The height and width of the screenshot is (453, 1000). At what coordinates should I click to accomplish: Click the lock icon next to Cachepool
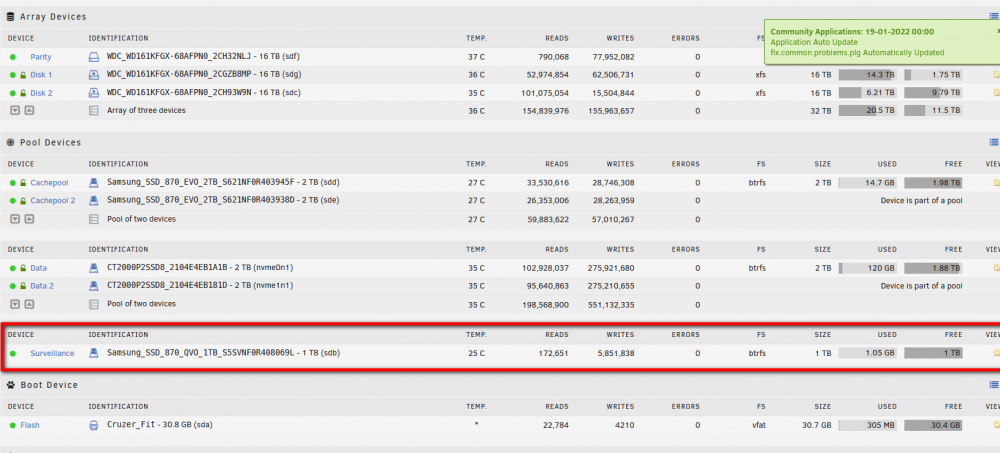coord(23,182)
